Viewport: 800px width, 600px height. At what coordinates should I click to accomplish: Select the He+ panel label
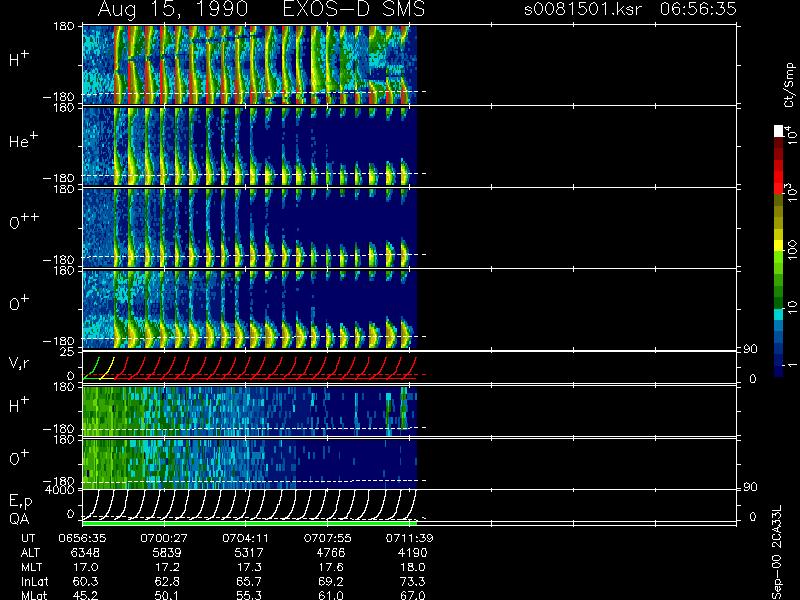click(x=23, y=140)
